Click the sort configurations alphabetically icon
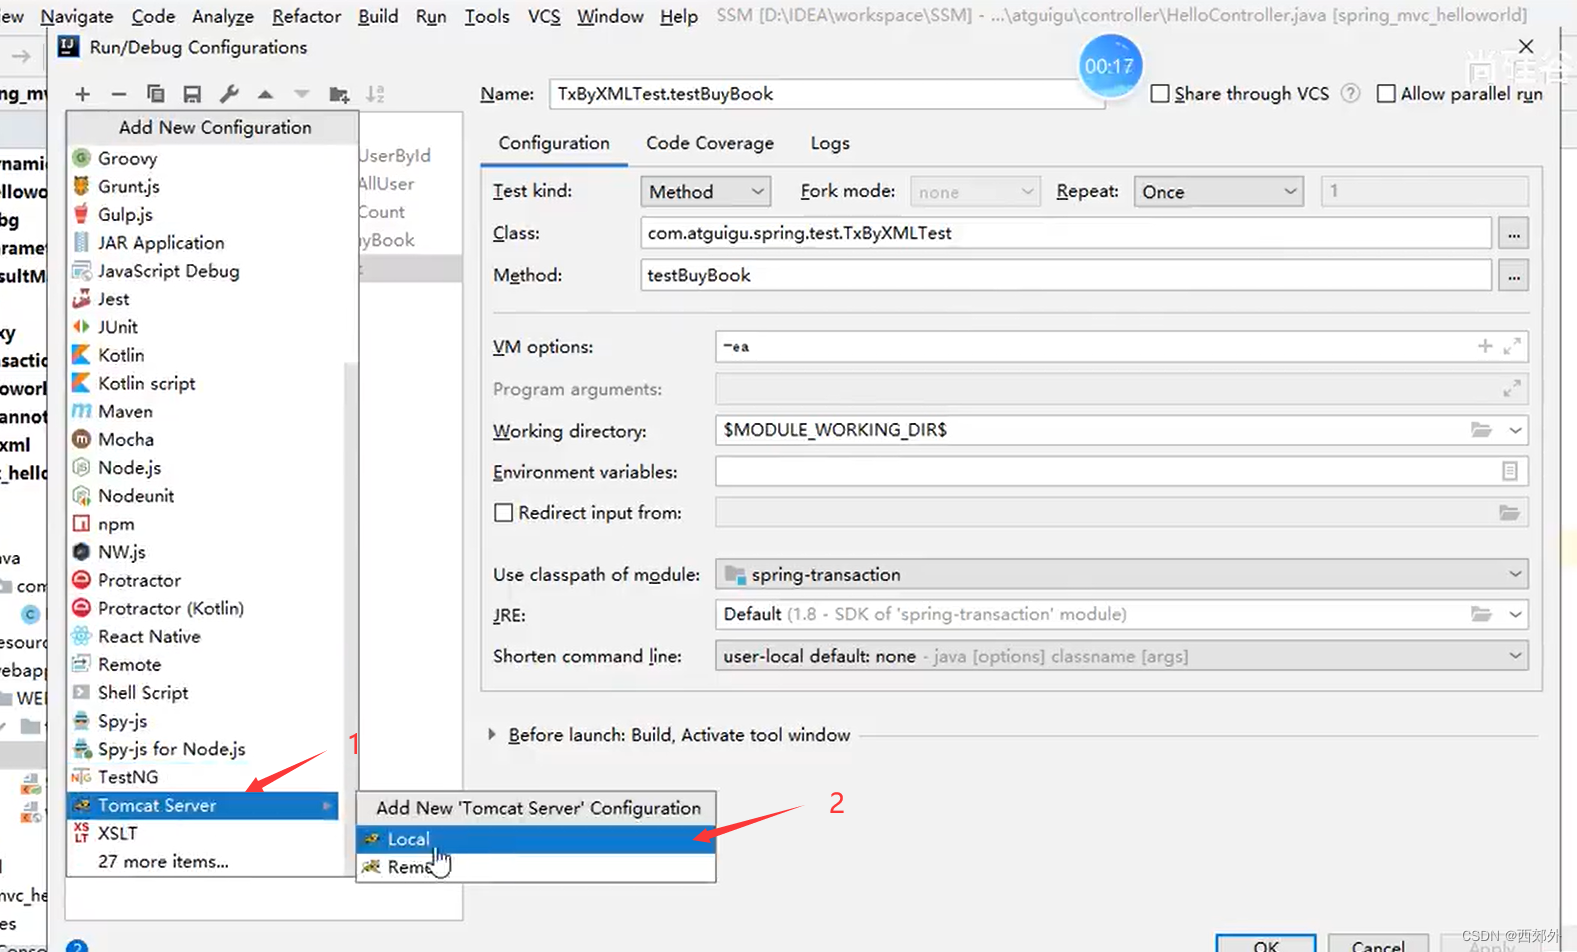This screenshot has height=952, width=1577. pyautogui.click(x=375, y=94)
